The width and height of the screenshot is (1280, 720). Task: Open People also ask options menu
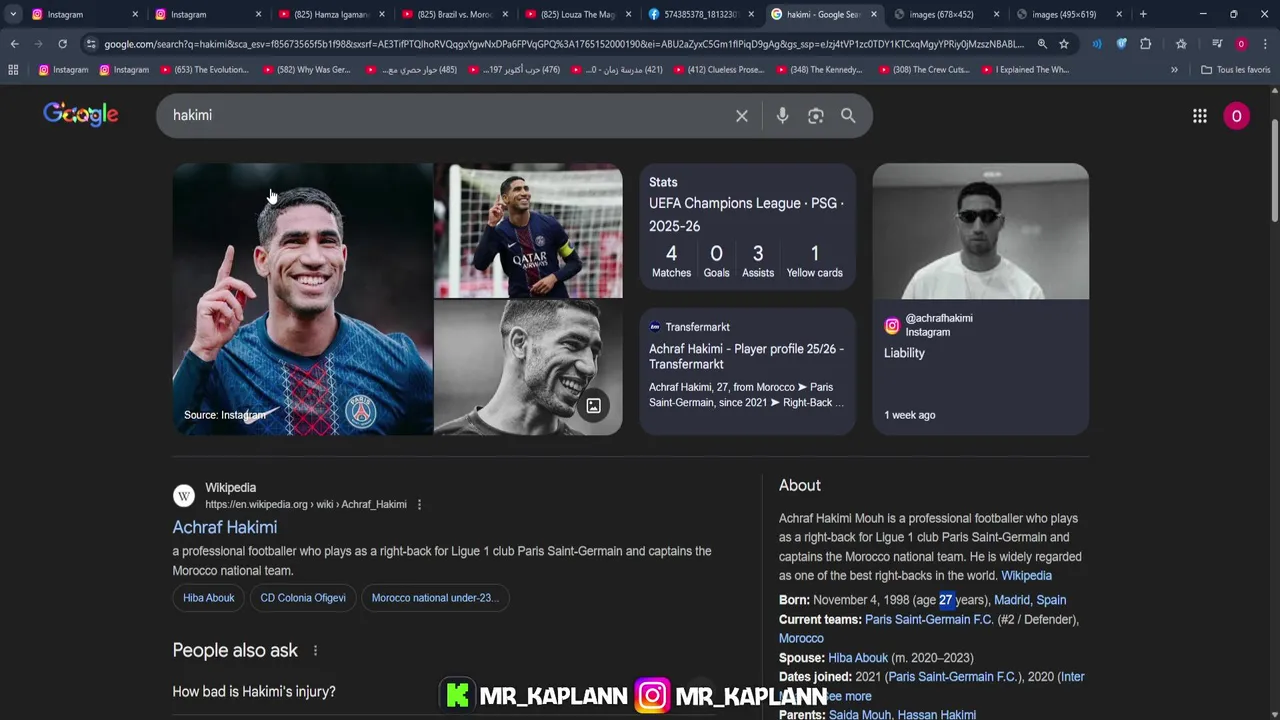315,651
